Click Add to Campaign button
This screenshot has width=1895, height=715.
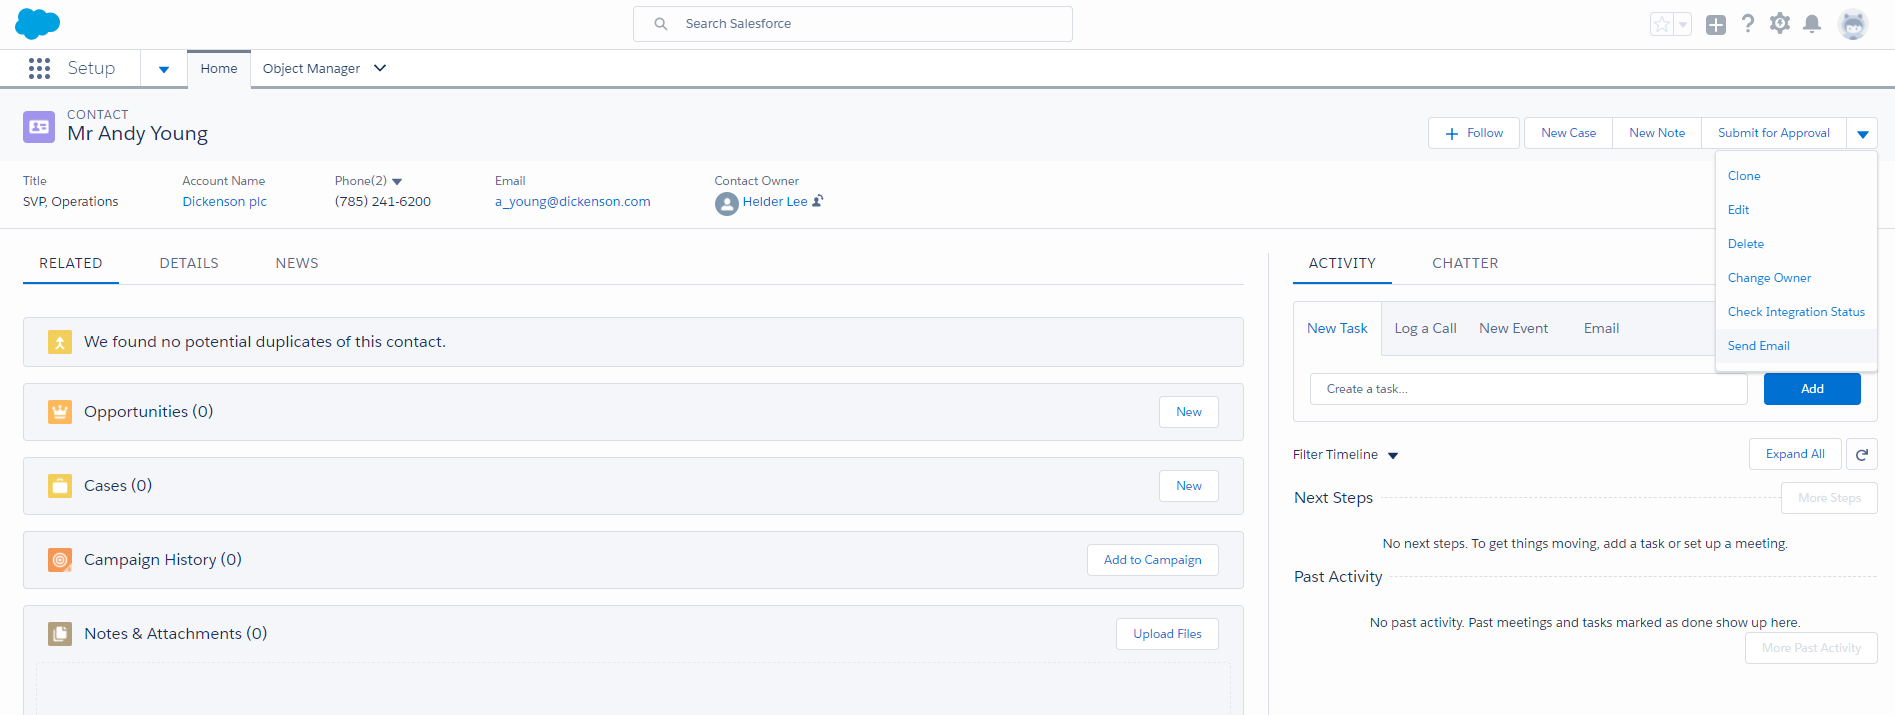coord(1153,560)
